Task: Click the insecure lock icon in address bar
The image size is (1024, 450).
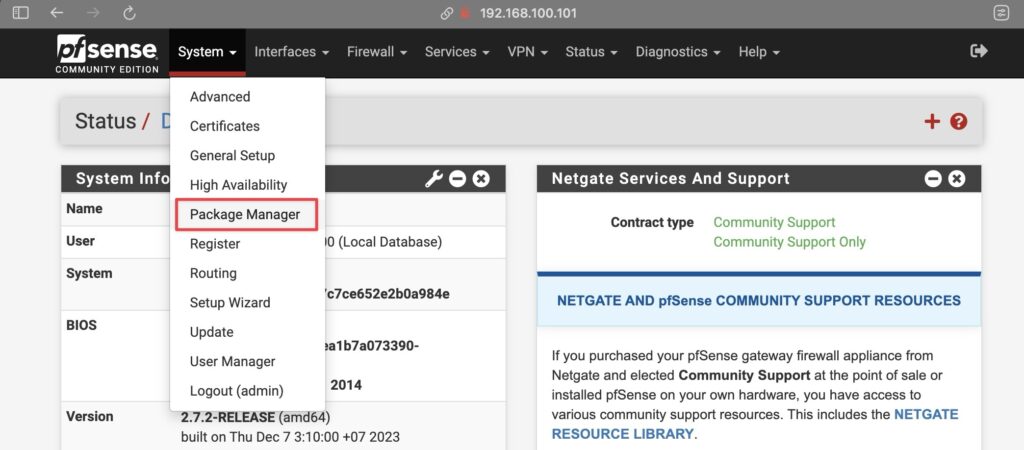Action: click(x=465, y=13)
